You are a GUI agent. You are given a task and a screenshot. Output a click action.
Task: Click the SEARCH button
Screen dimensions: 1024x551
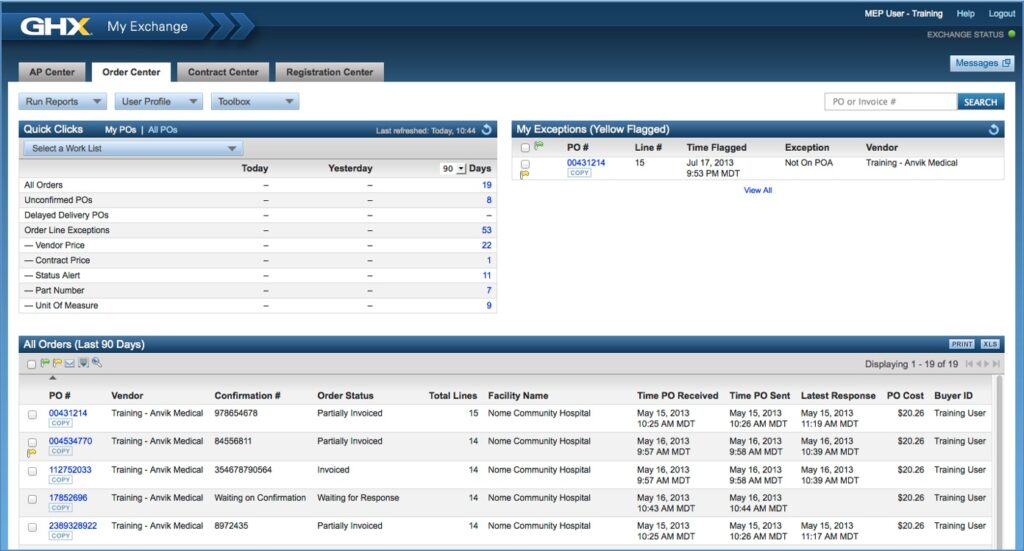(980, 102)
